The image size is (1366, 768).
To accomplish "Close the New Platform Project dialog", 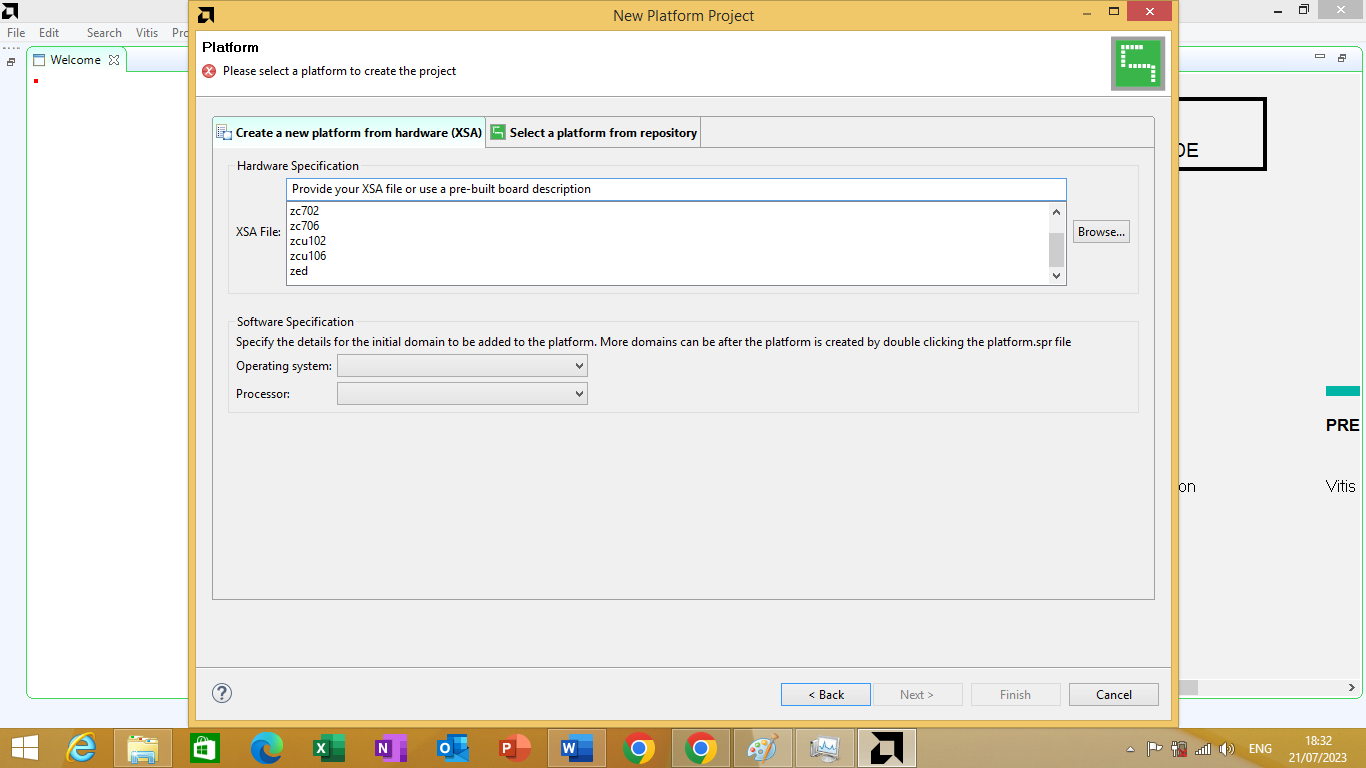I will (x=1150, y=11).
